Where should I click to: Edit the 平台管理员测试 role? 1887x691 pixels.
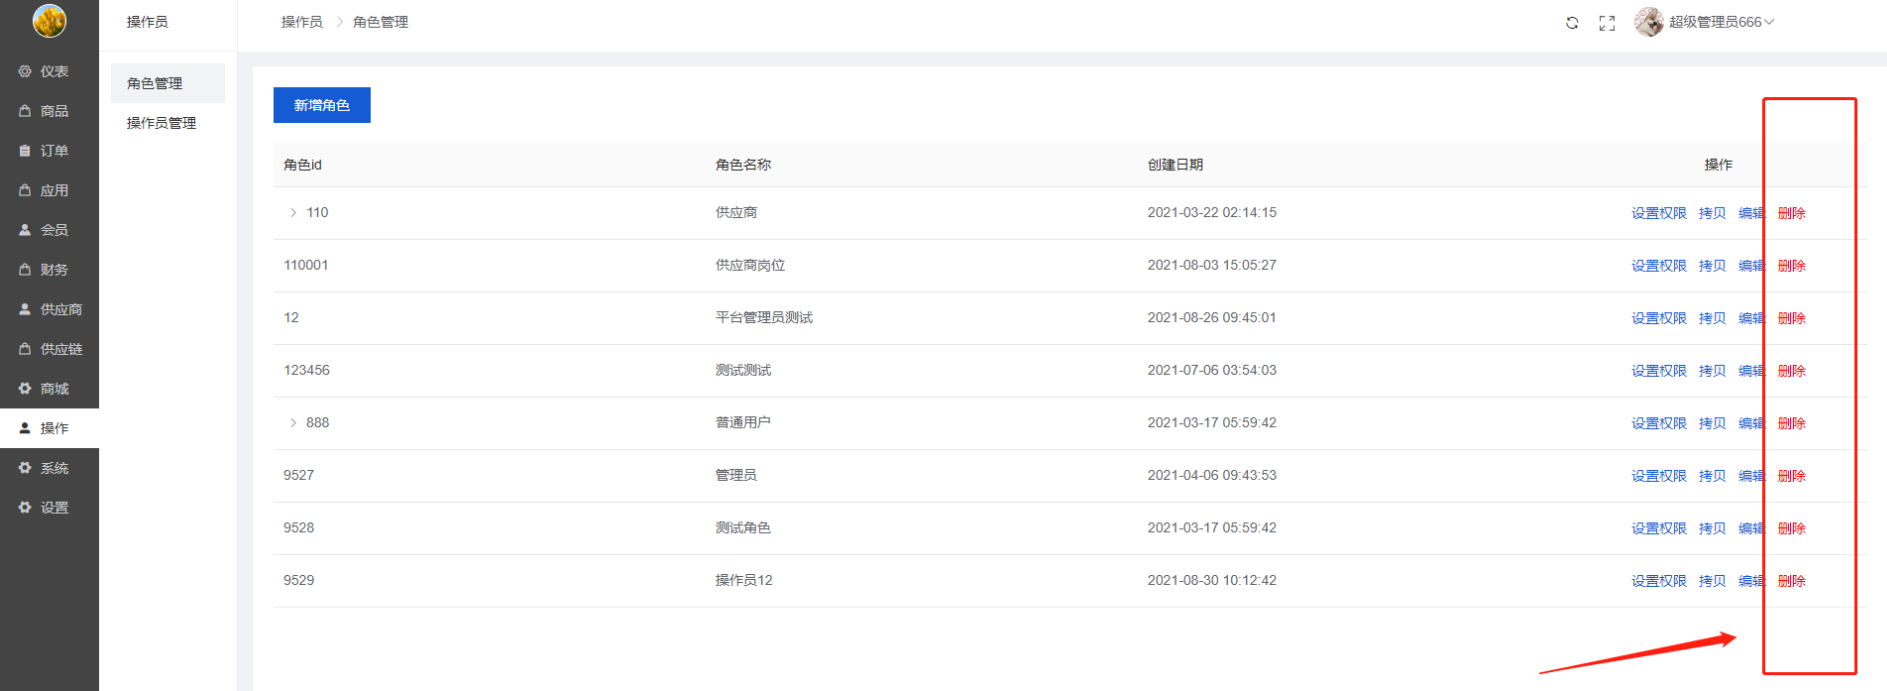[1751, 318]
